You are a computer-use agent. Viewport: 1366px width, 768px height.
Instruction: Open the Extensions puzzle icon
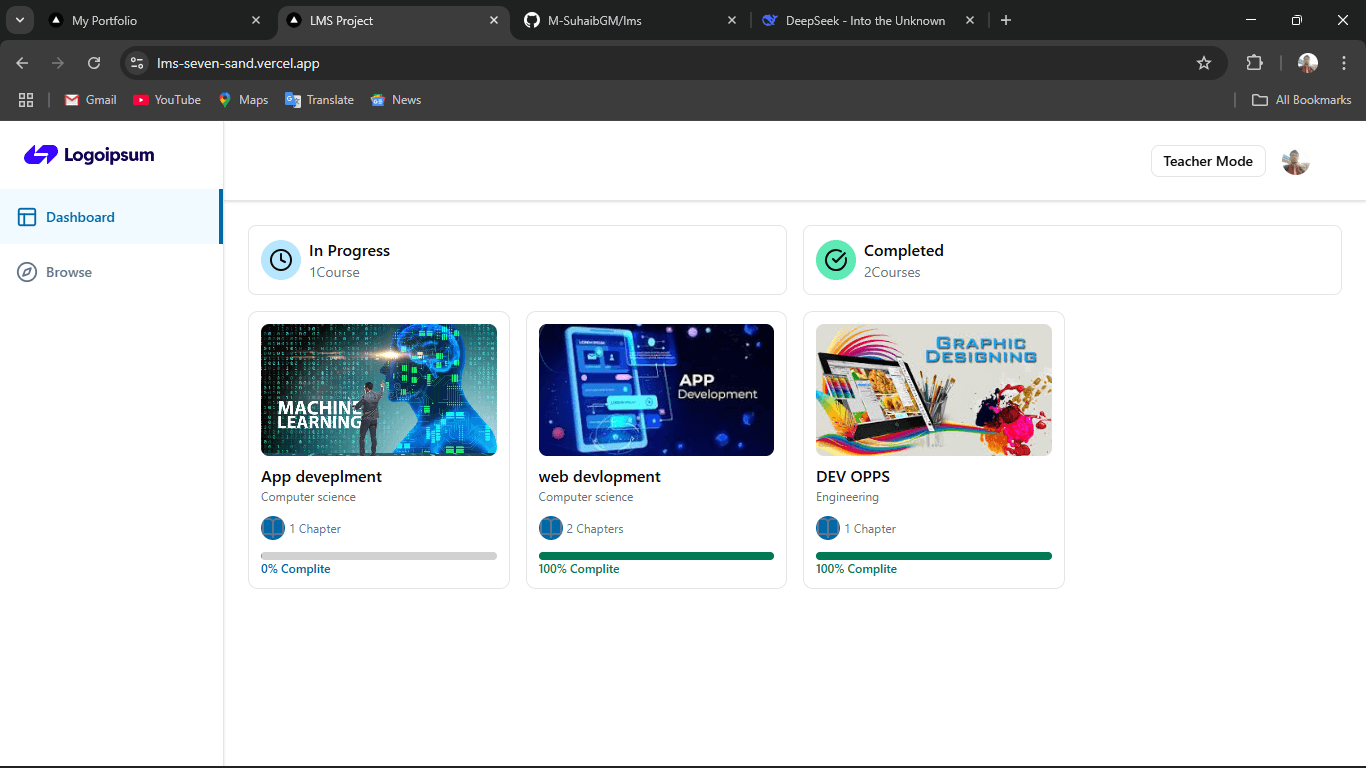(1254, 63)
